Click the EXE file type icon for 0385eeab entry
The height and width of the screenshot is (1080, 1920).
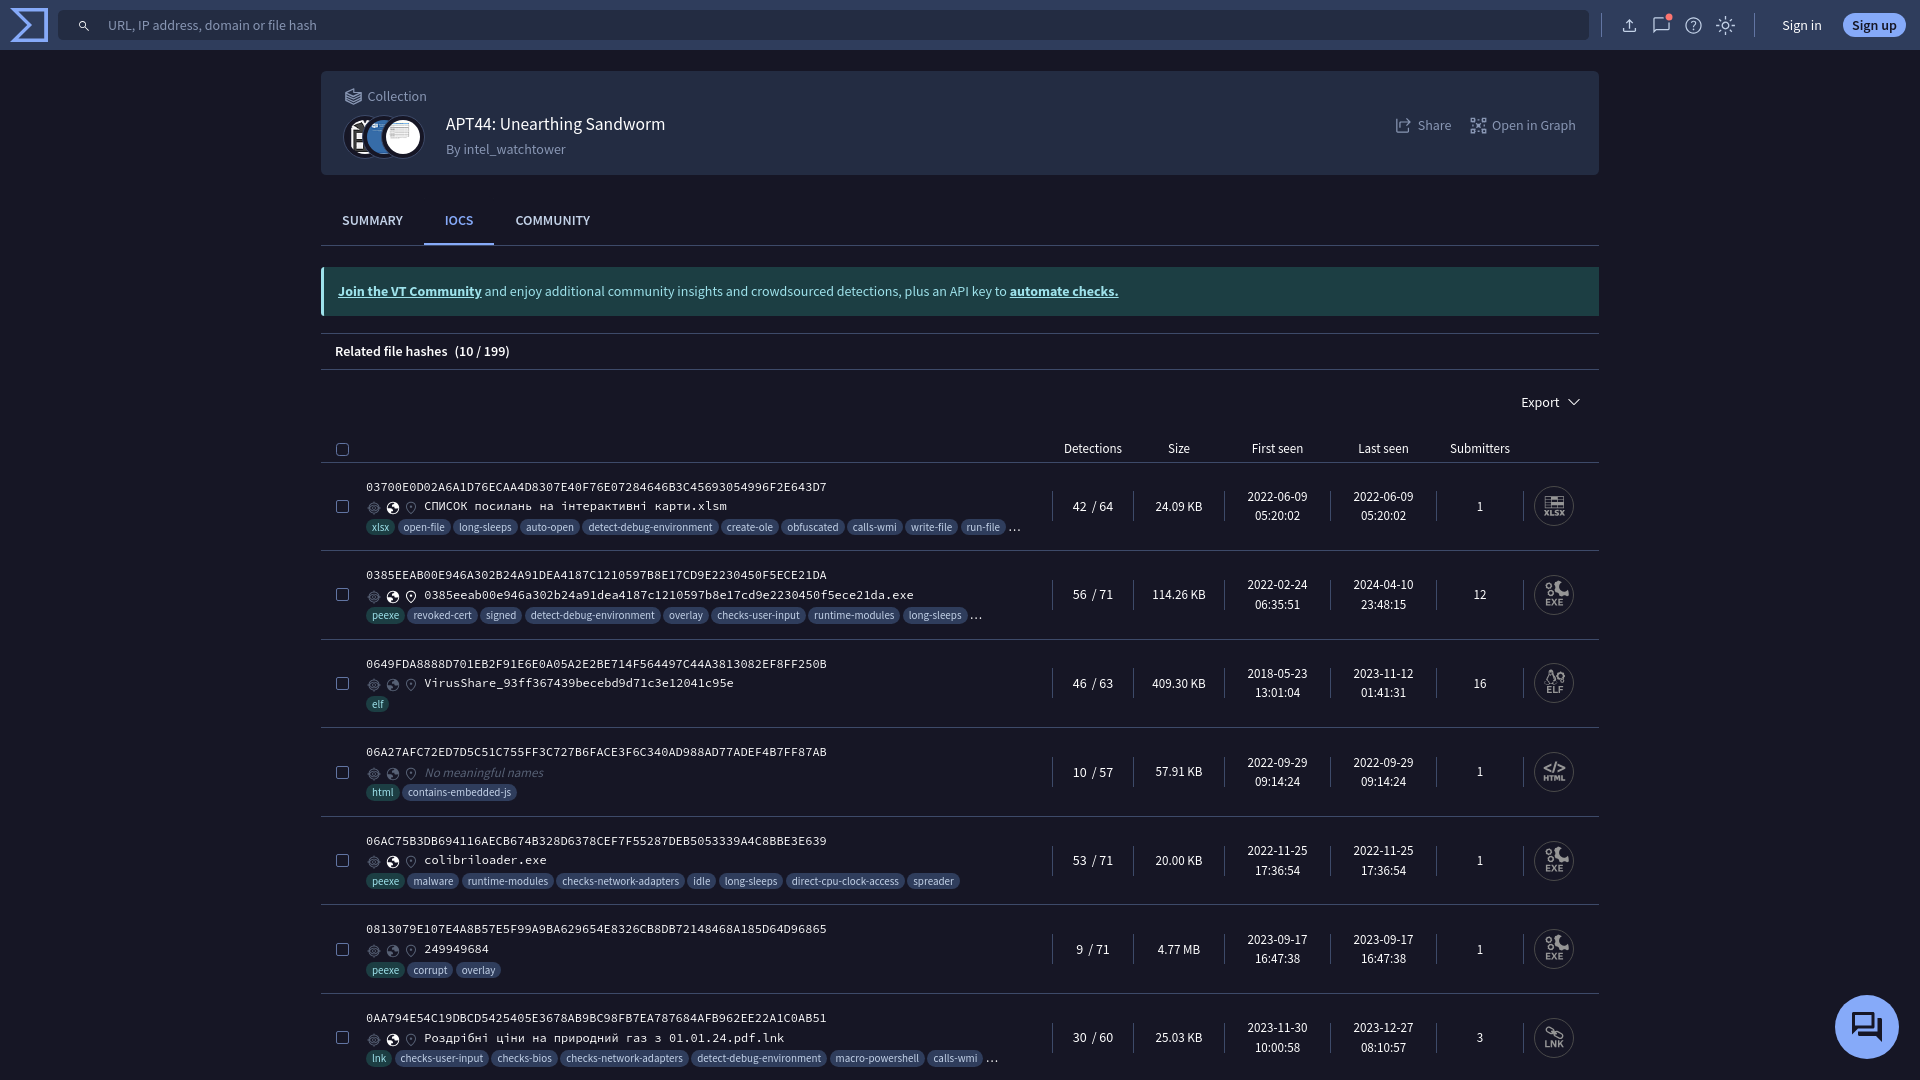(1555, 595)
